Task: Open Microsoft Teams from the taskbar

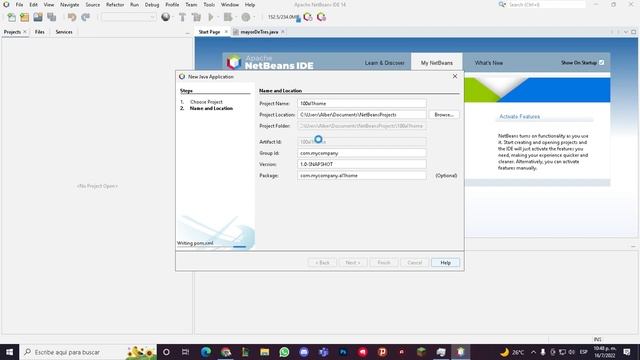Action: (323, 352)
